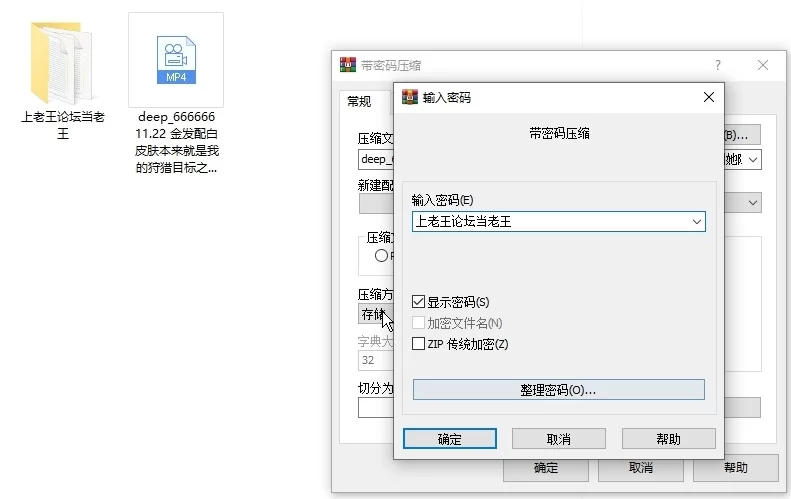Enable ZIP 传统加密(Z) checkbox
Screen dimensions: 791x499
click(418, 344)
